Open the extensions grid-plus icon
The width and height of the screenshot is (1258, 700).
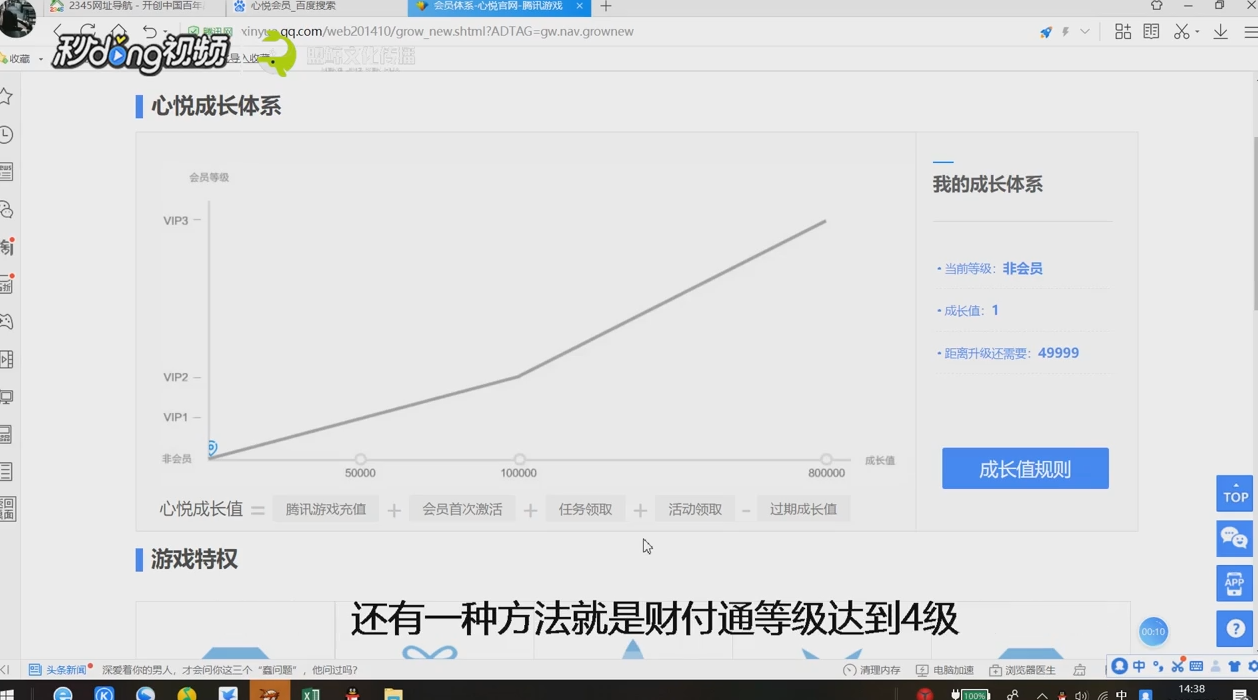pos(1122,32)
